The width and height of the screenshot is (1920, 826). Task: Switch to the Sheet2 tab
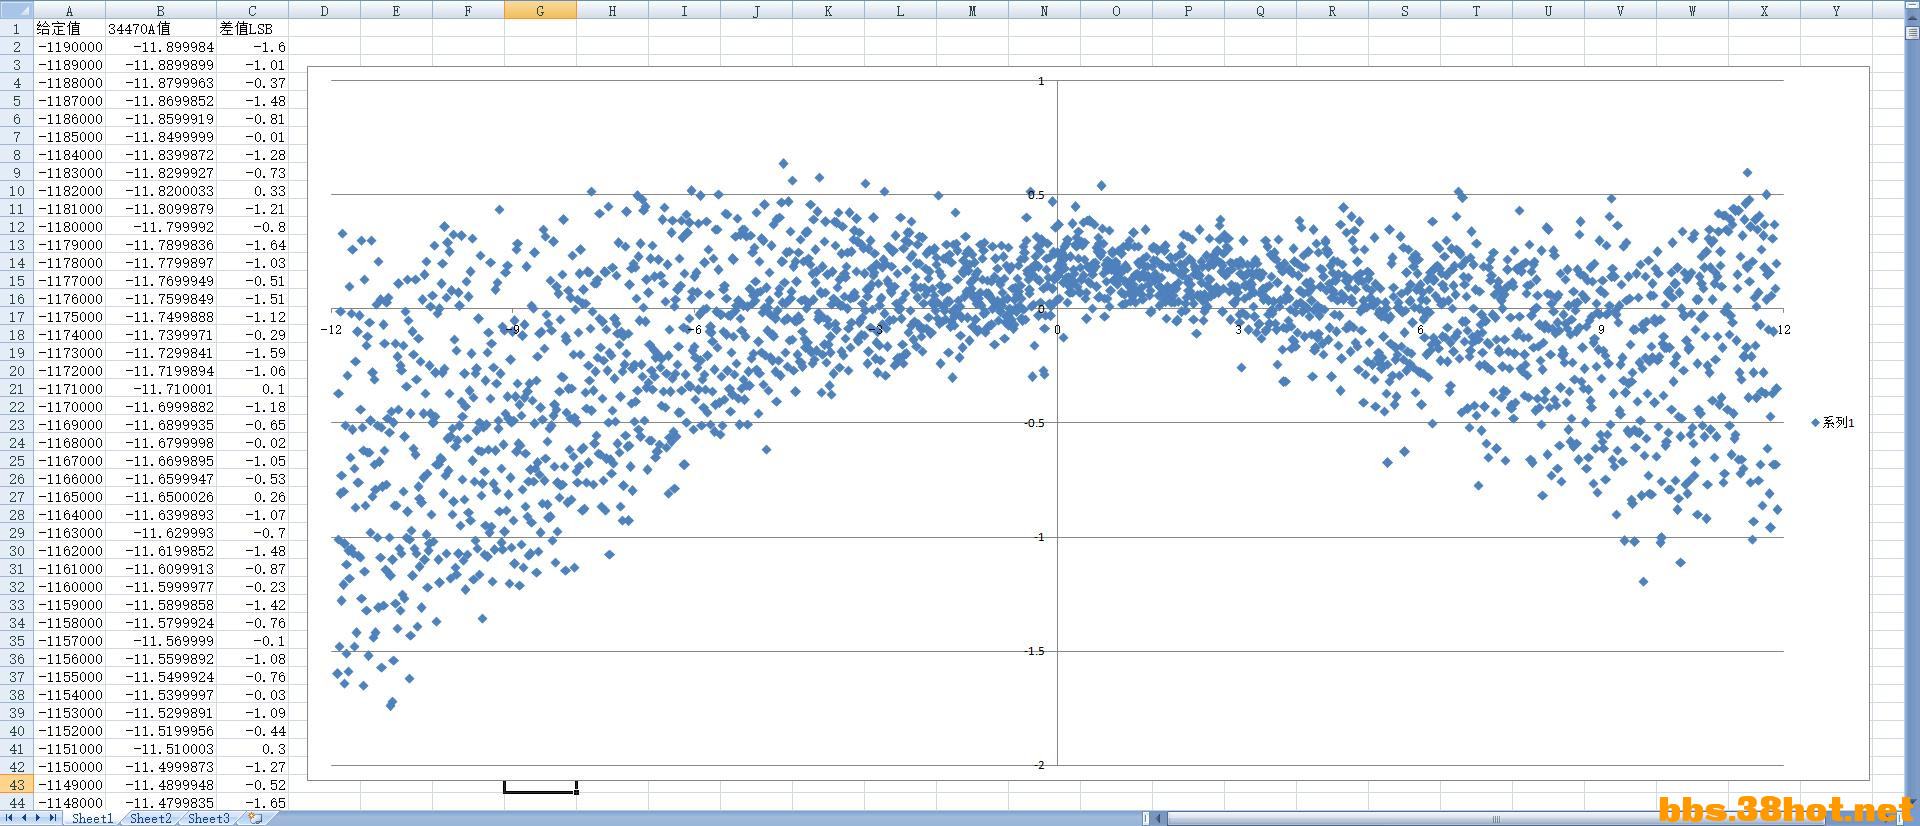(x=150, y=818)
